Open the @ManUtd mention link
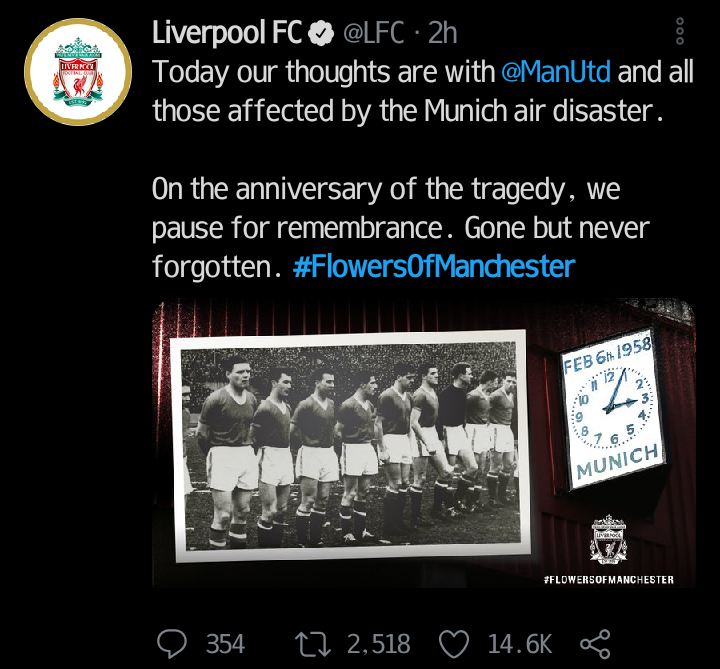This screenshot has width=720, height=669. coord(556,72)
